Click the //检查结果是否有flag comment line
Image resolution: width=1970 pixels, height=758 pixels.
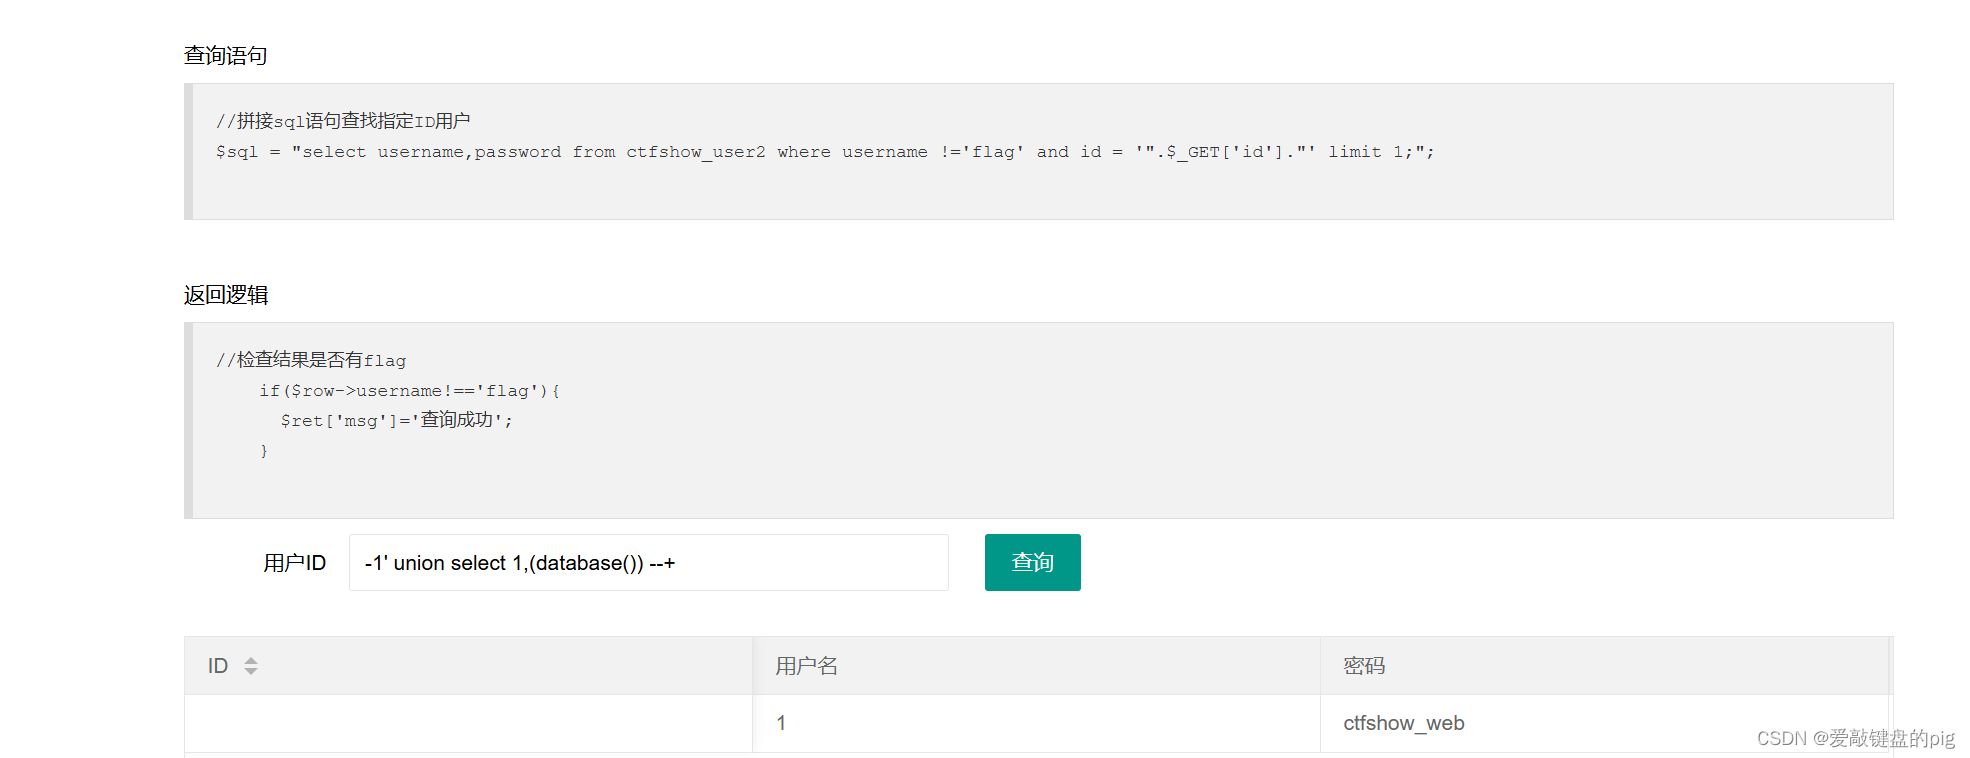[x=311, y=360]
